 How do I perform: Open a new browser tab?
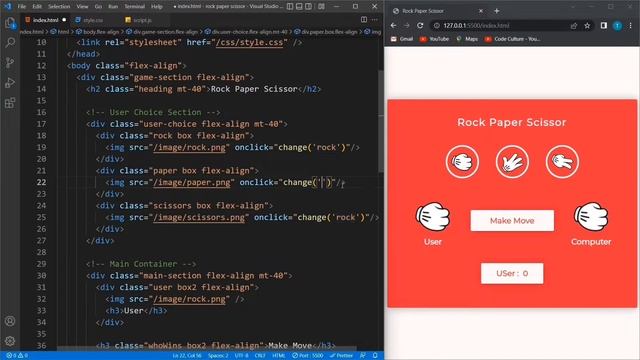pyautogui.click(x=497, y=11)
